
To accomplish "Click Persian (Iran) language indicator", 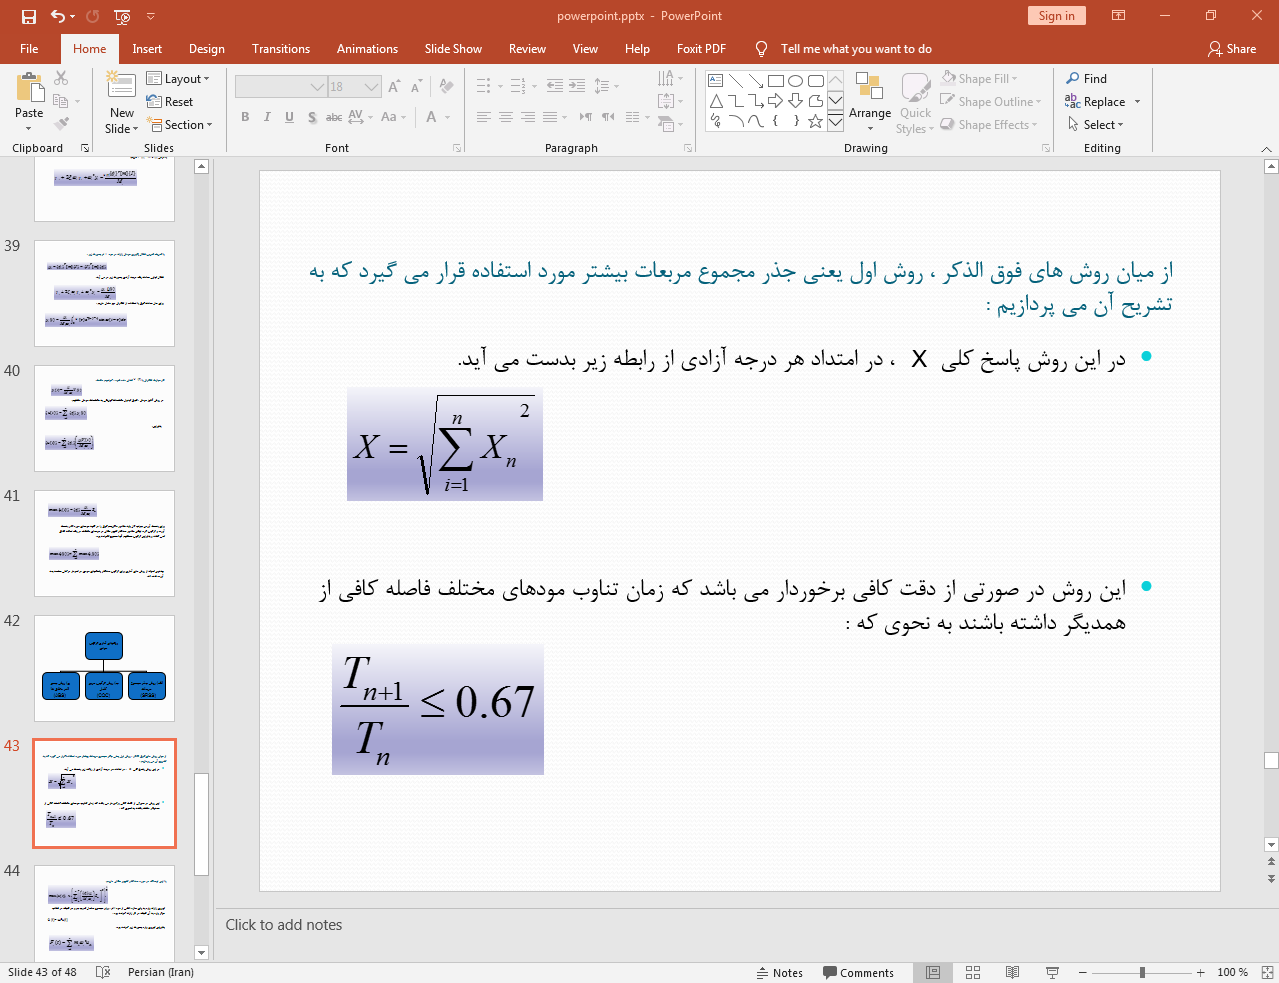I will [x=161, y=972].
